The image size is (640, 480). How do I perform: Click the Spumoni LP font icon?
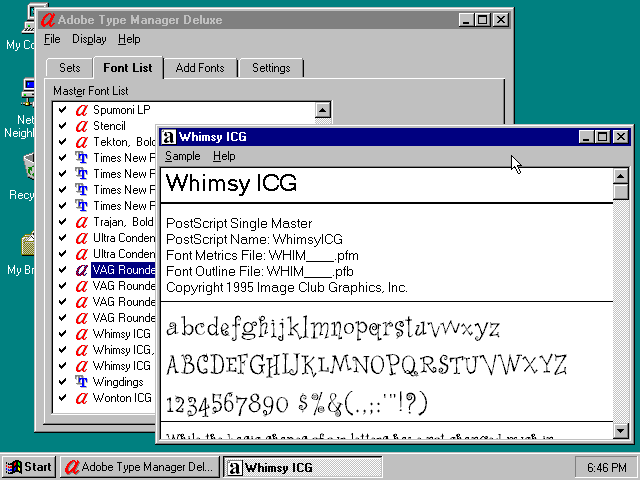point(81,110)
